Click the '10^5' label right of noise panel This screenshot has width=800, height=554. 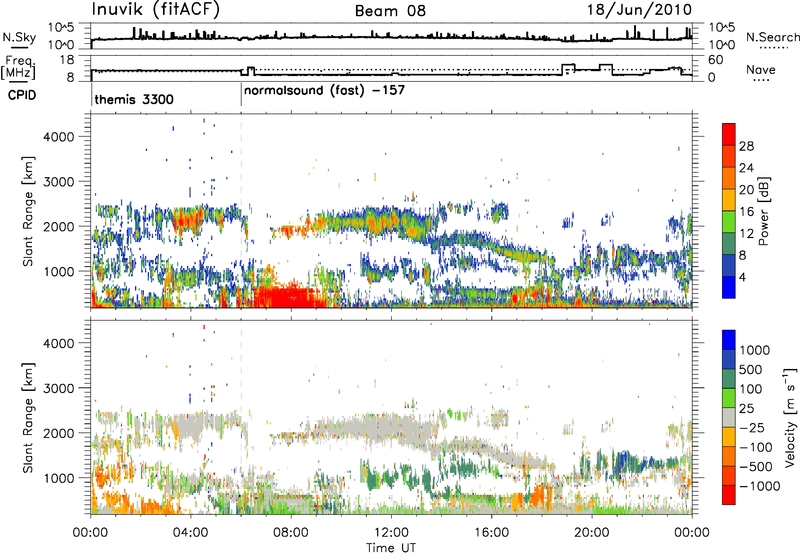722,27
